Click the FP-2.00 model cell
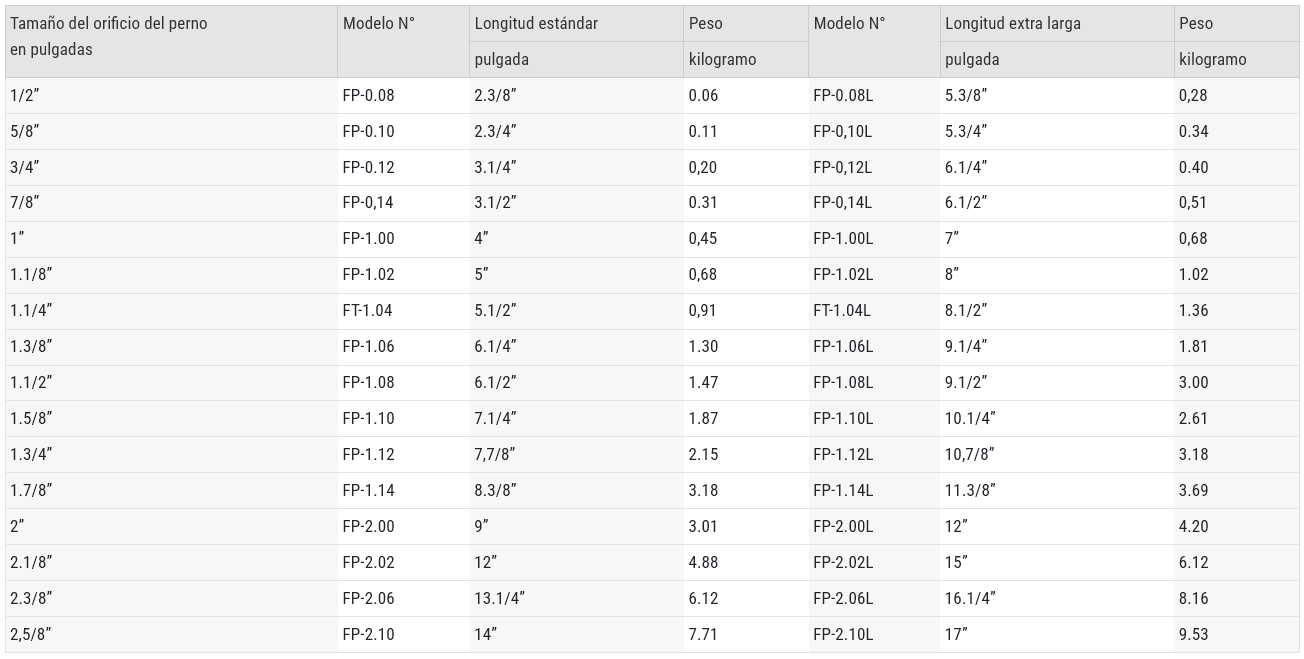1304x659 pixels. [403, 526]
